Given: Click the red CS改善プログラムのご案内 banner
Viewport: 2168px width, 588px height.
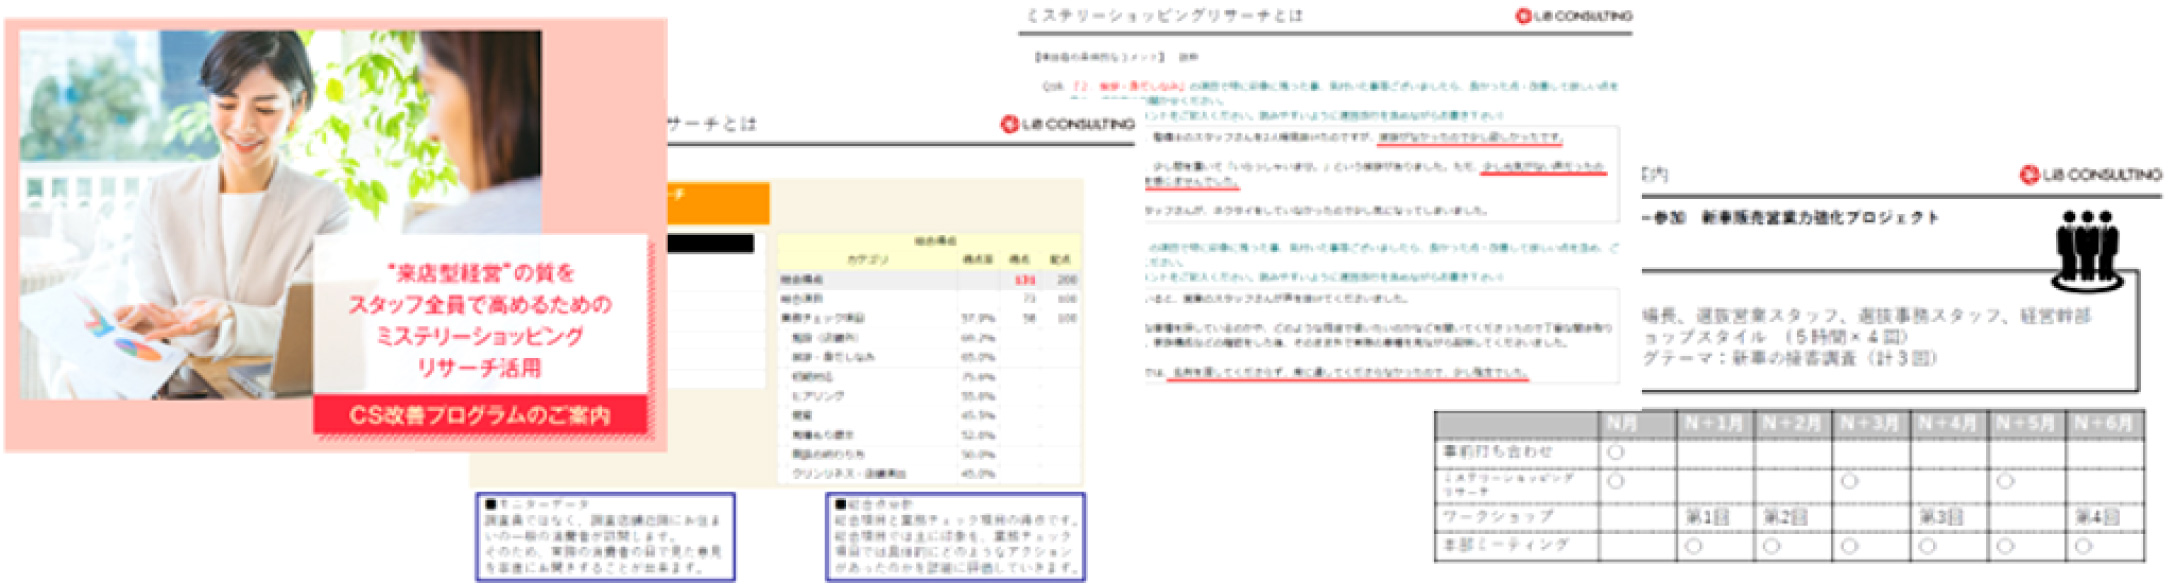Looking at the screenshot, I should [x=480, y=415].
